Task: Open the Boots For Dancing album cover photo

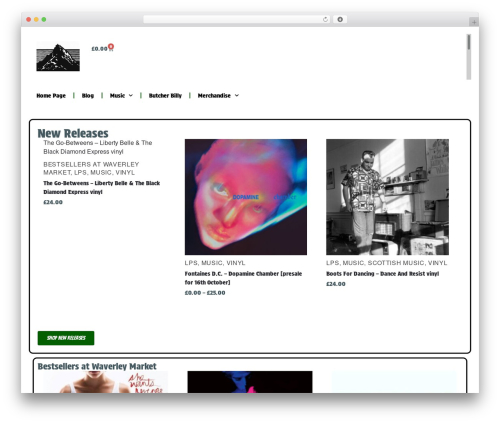Action: [x=387, y=197]
